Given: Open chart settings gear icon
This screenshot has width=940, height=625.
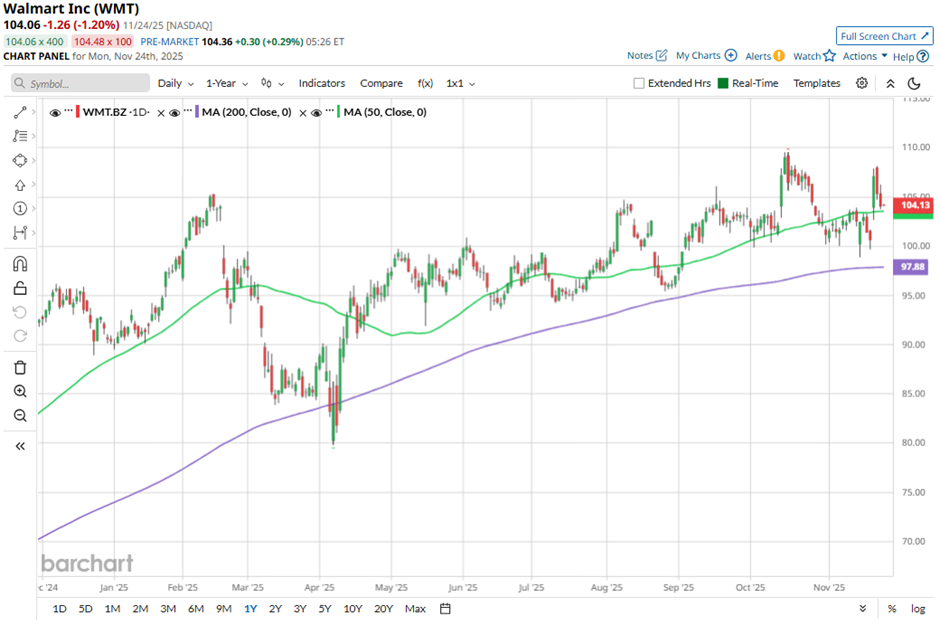Looking at the screenshot, I should [x=862, y=84].
